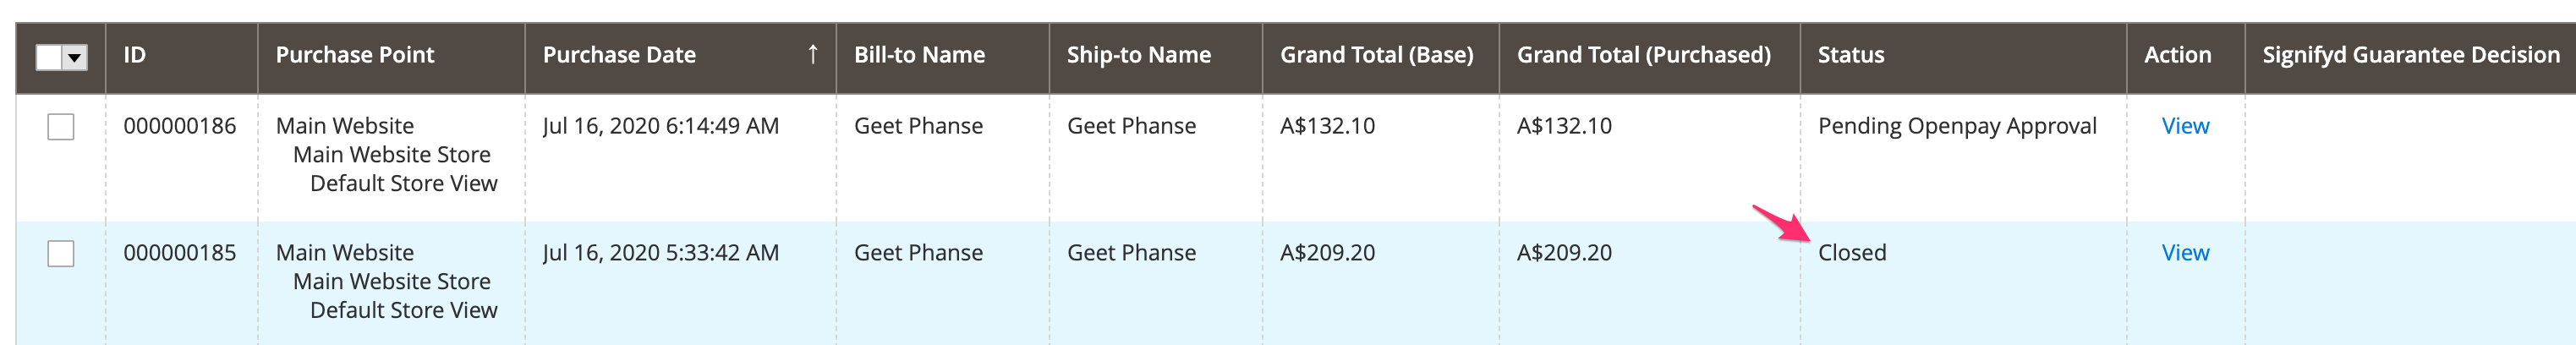Click the Closed status cell
Viewport: 2576px width, 345px height.
1852,253
